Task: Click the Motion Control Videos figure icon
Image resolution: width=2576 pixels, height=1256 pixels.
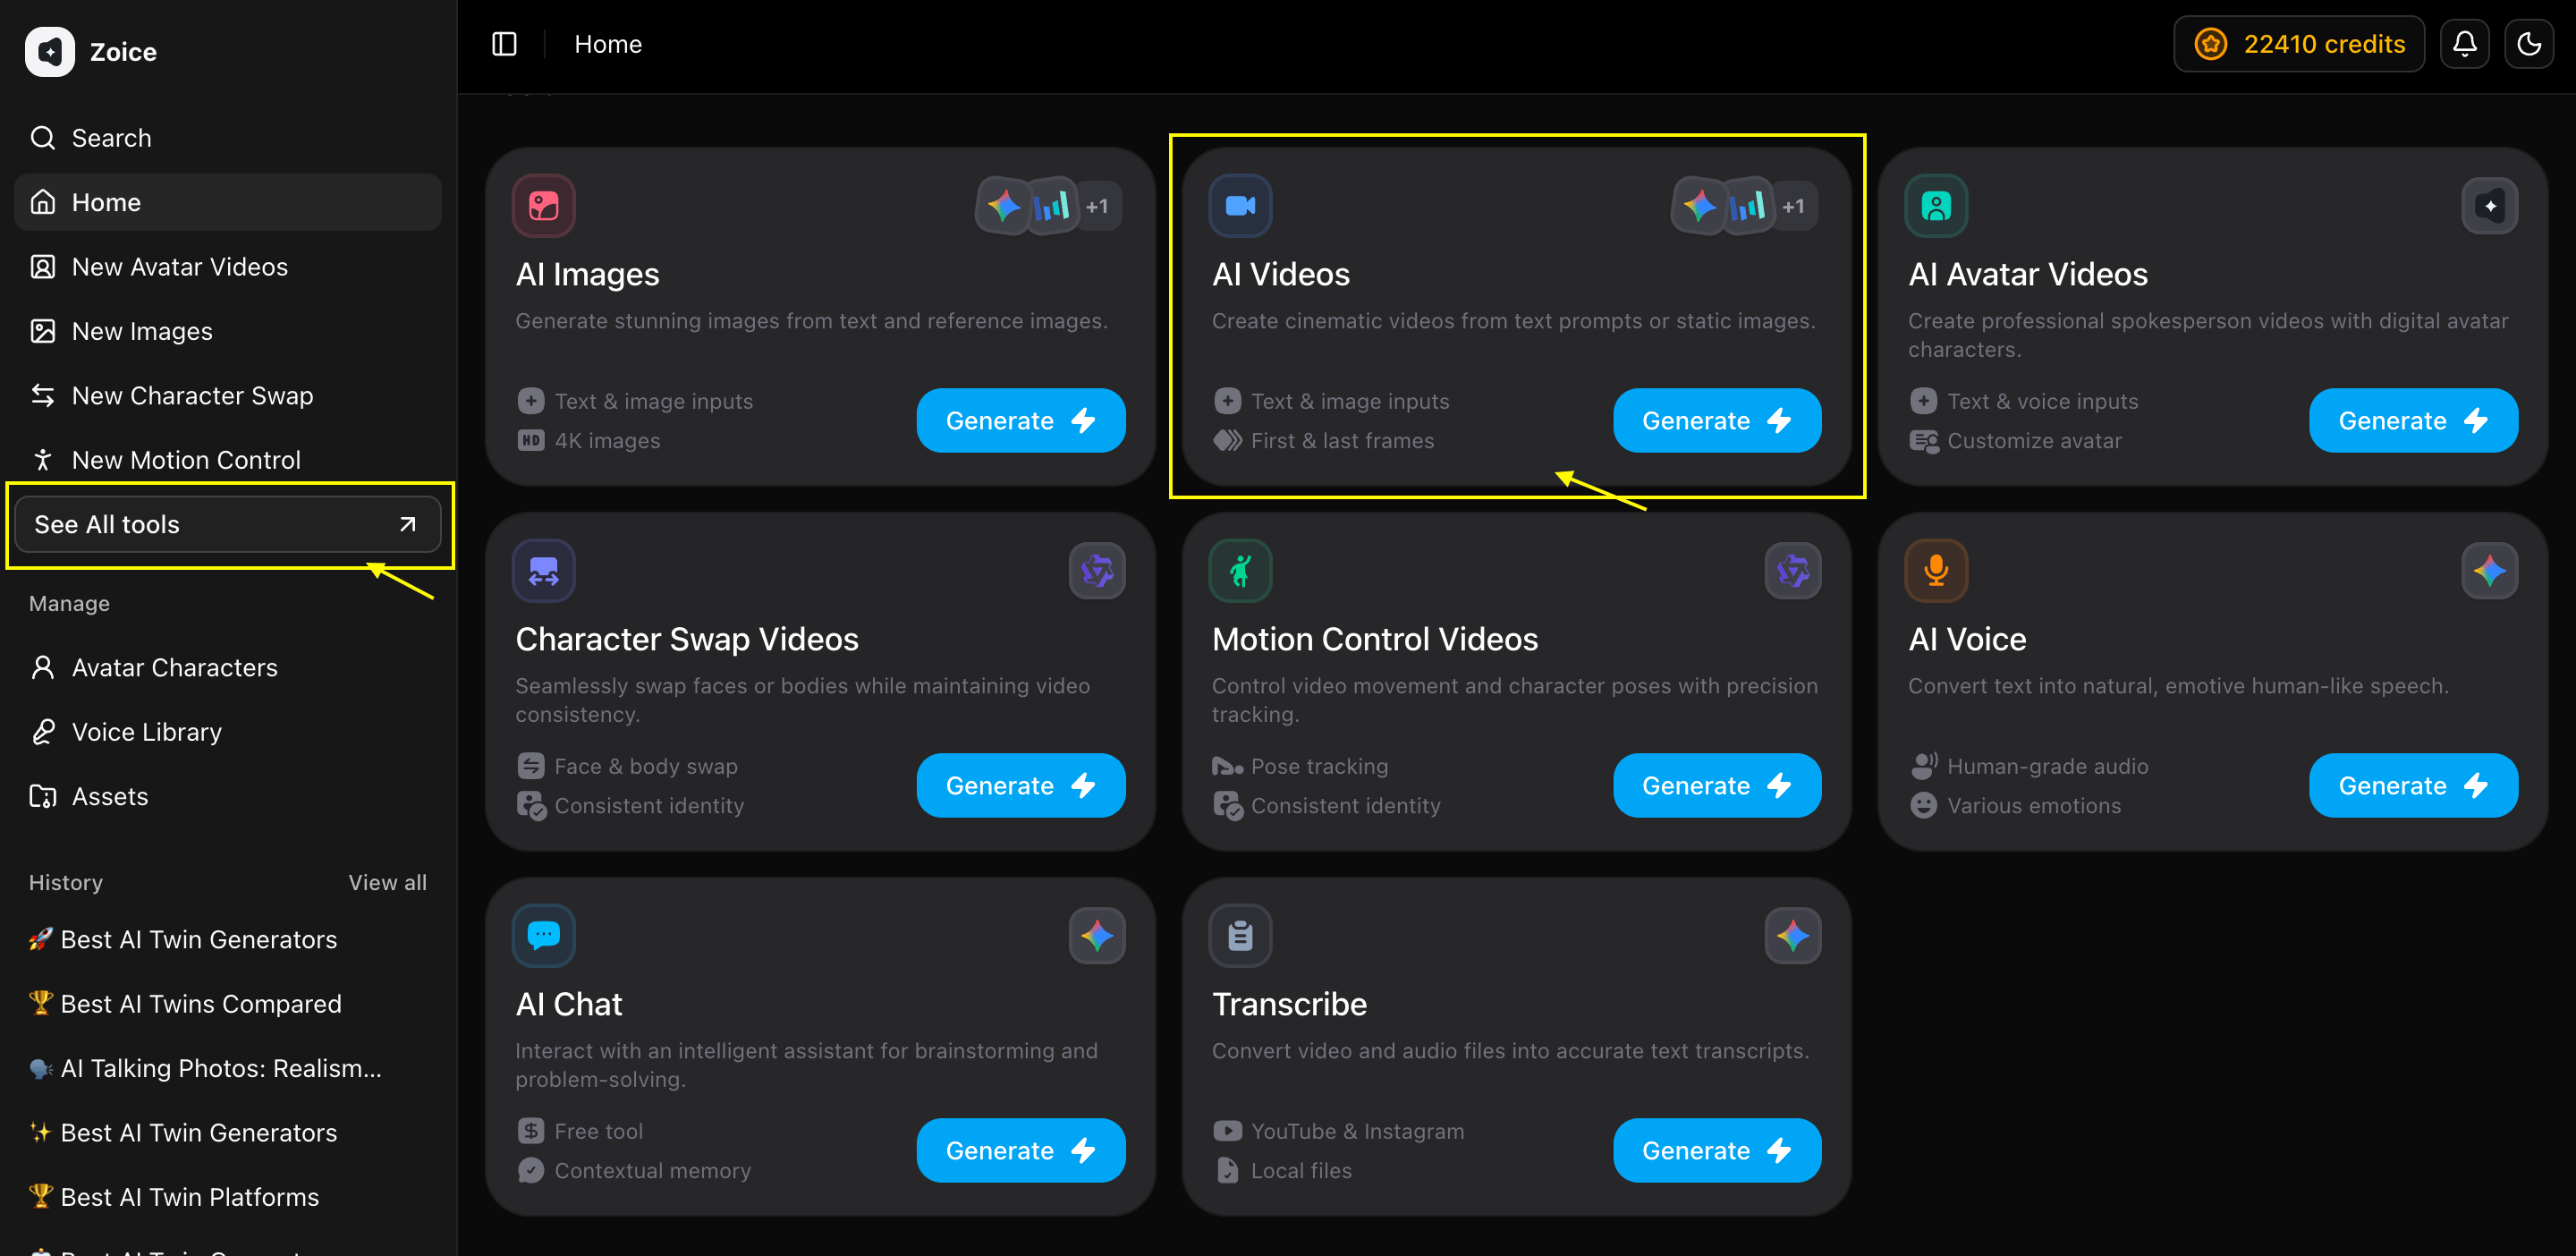Action: click(x=1240, y=571)
